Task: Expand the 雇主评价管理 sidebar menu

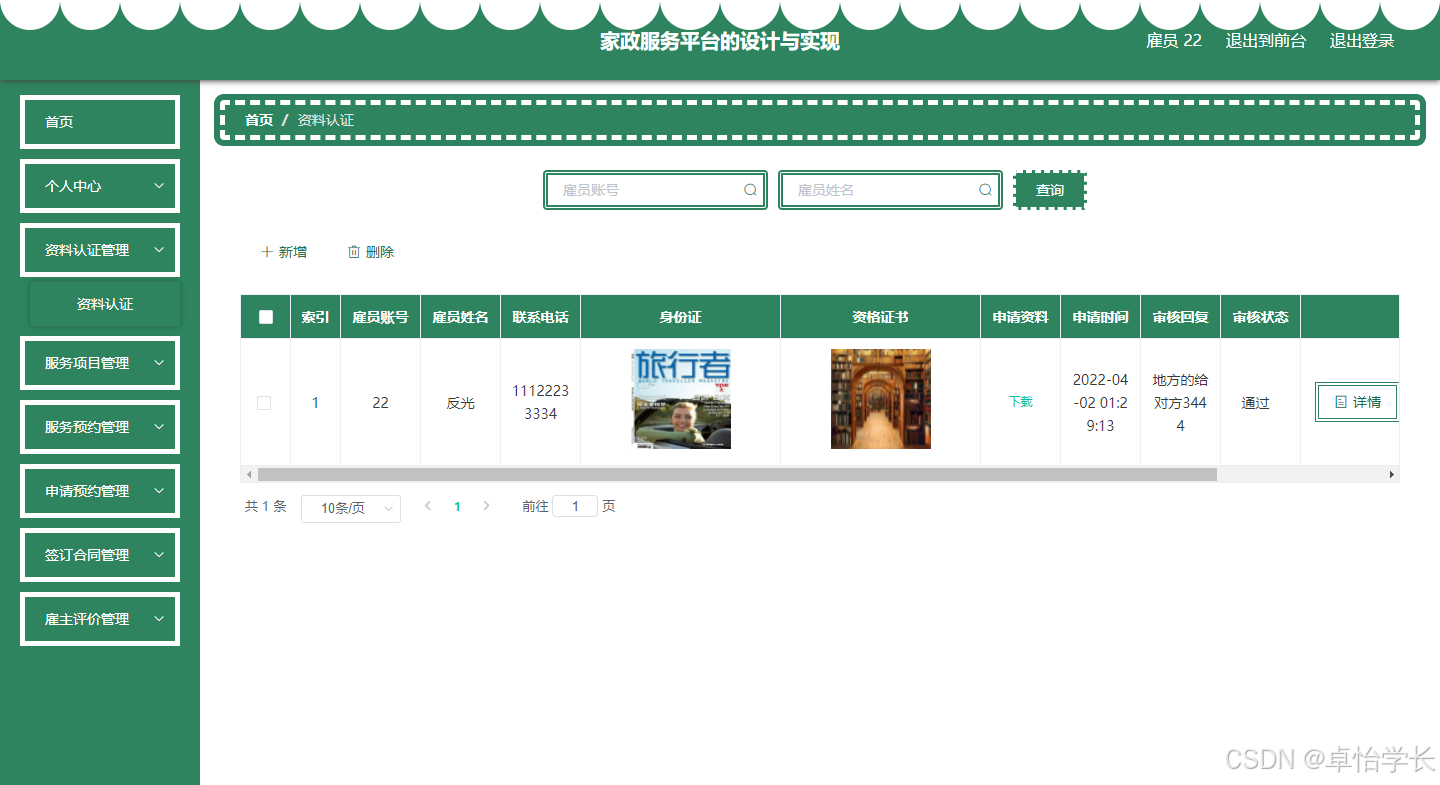Action: (100, 619)
